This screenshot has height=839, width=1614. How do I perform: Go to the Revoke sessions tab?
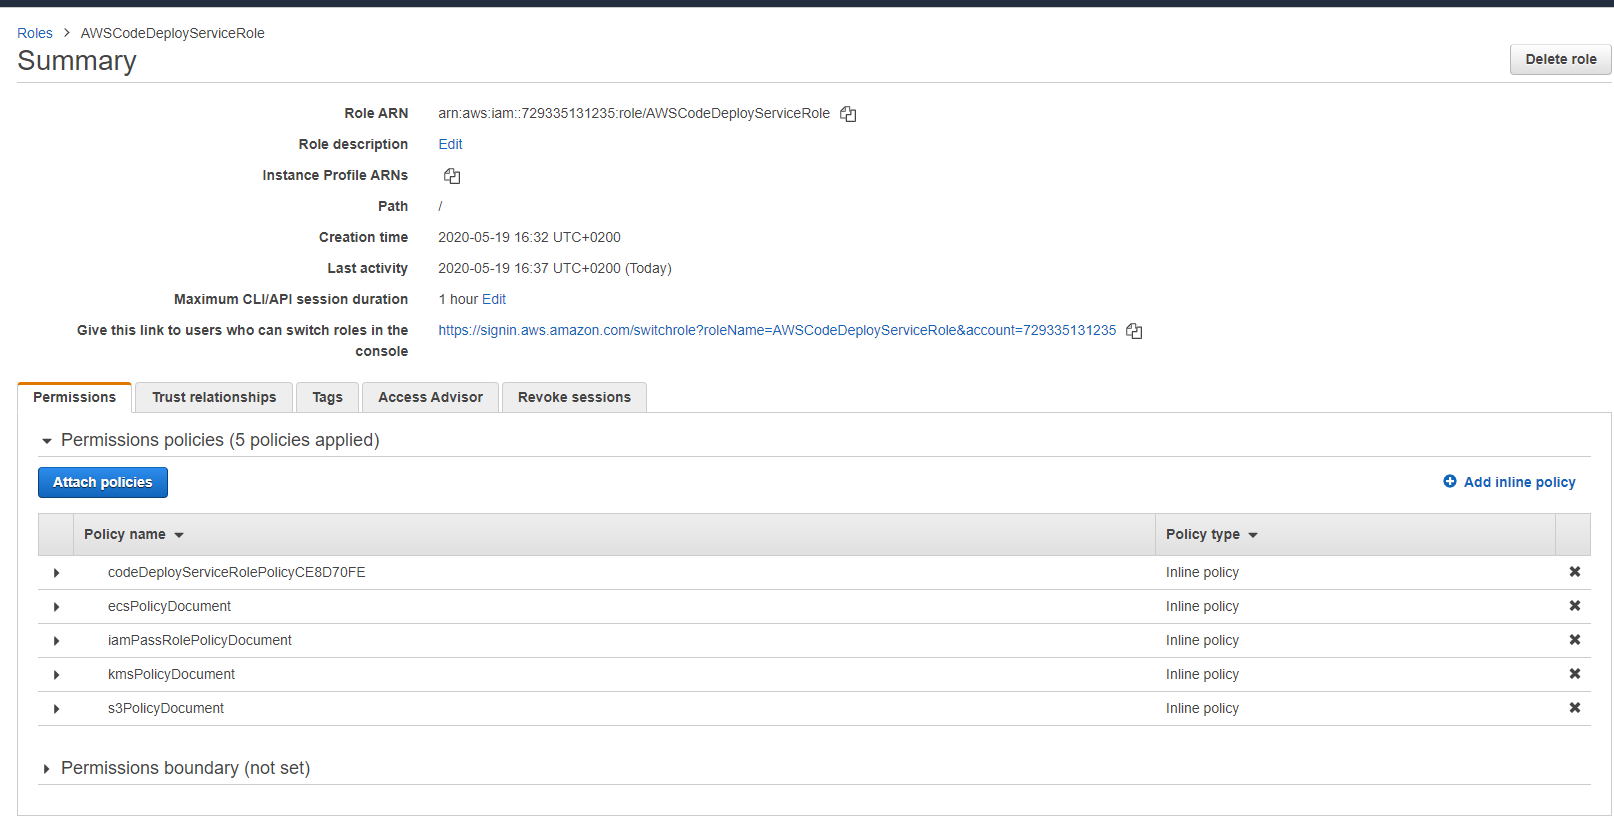(x=574, y=397)
